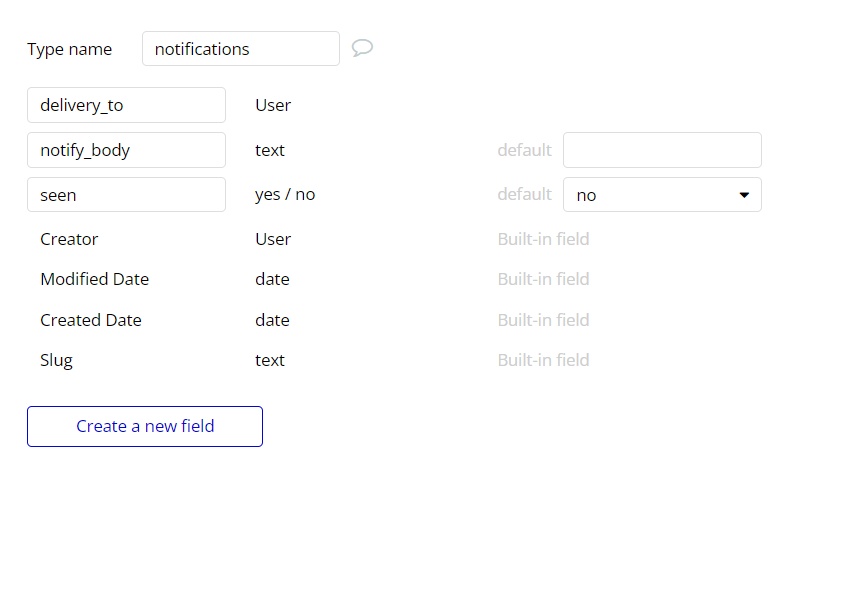Screen dimensions: 862x592
Task: Click the yes / no type label
Action: pos(285,195)
